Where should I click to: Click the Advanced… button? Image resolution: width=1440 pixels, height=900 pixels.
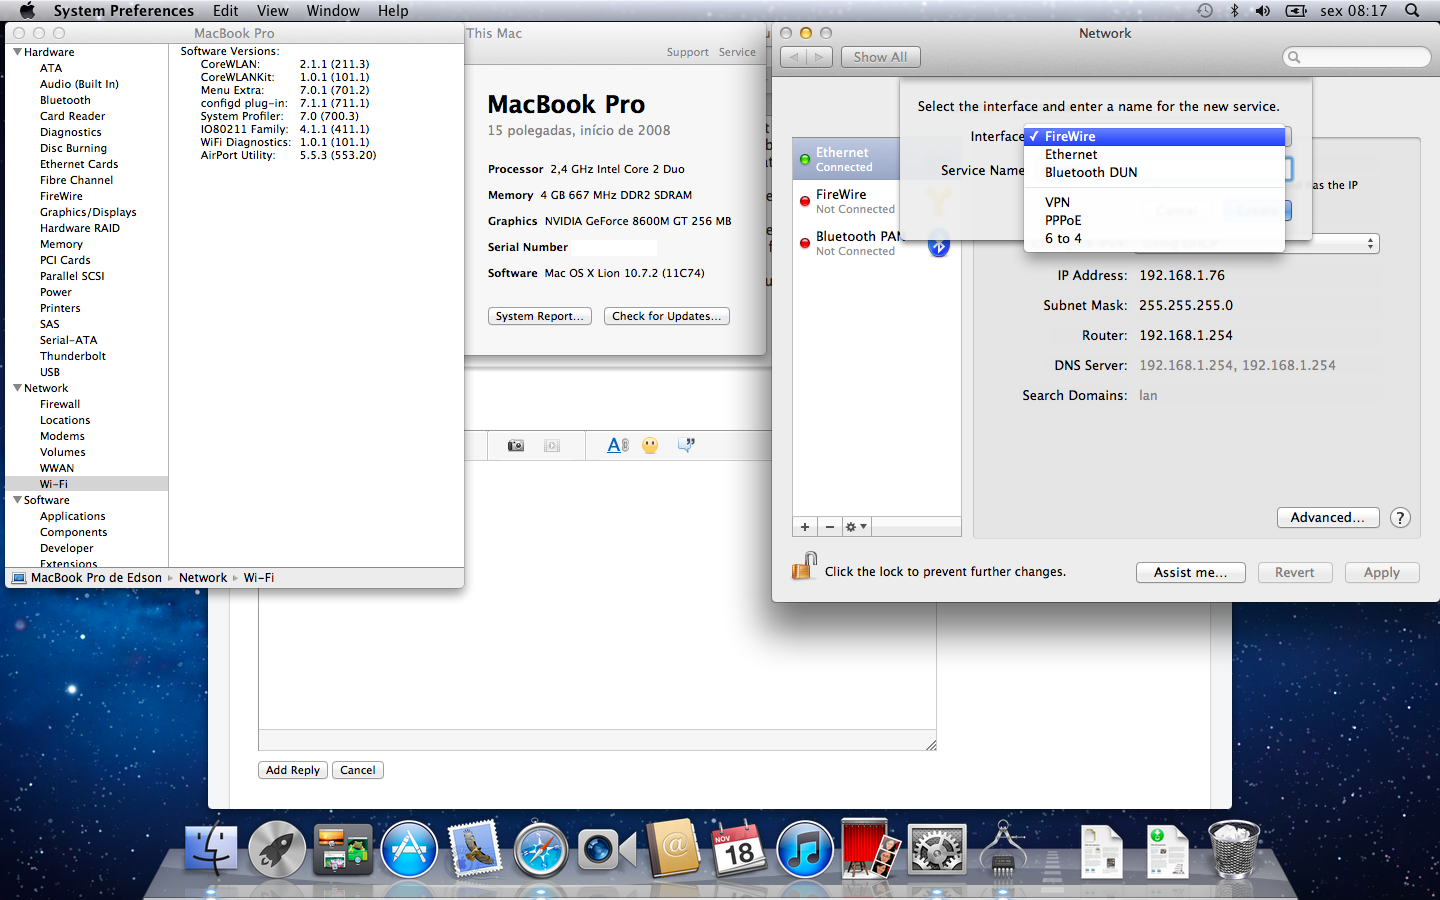point(1328,518)
